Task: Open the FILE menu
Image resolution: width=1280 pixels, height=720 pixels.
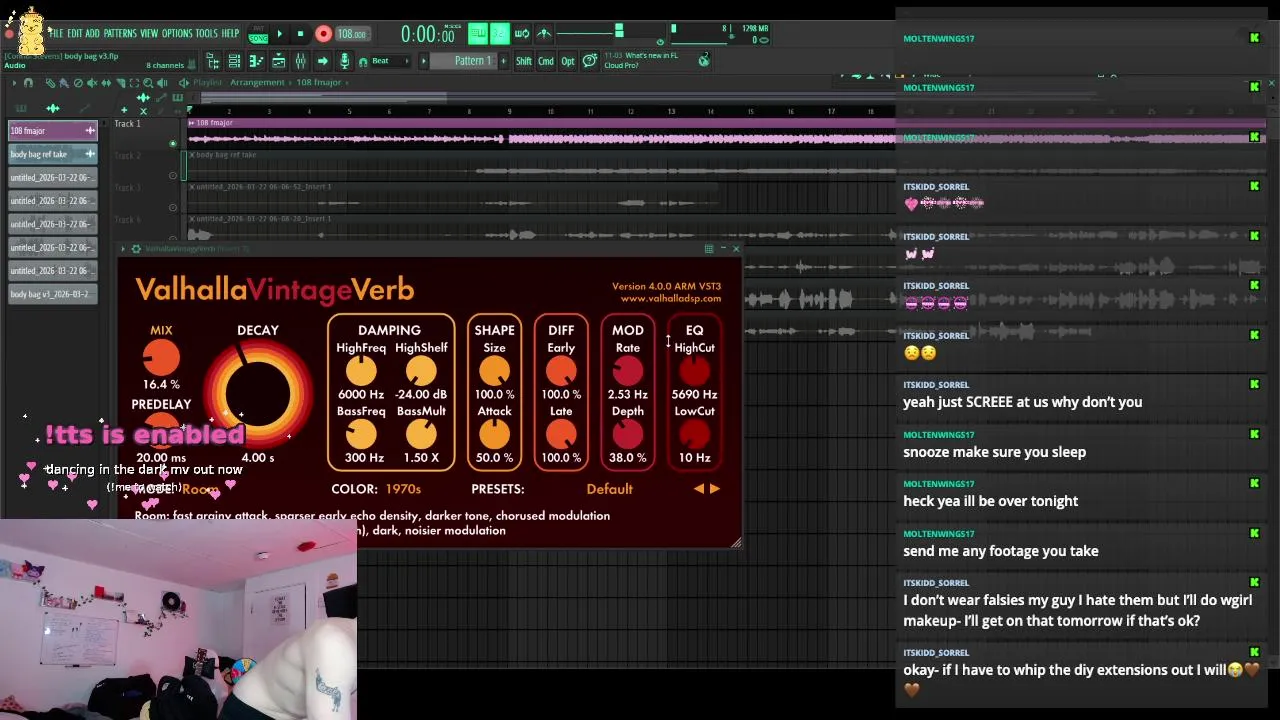Action: click(x=56, y=33)
